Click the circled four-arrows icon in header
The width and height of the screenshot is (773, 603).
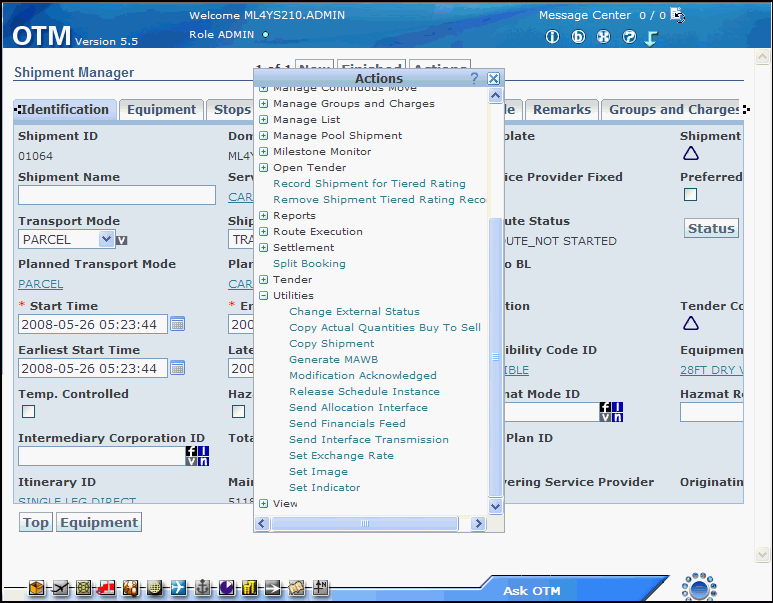(603, 37)
